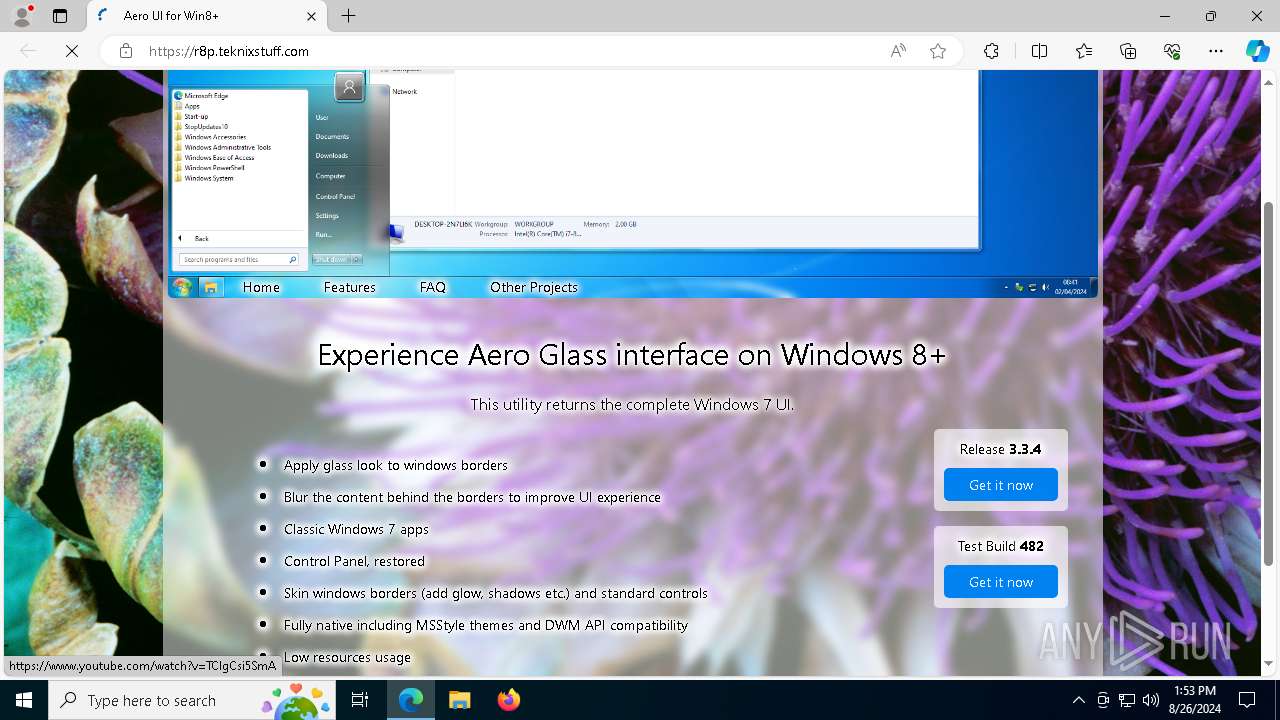Select the Aero UI for Win8+ tab

(x=208, y=16)
